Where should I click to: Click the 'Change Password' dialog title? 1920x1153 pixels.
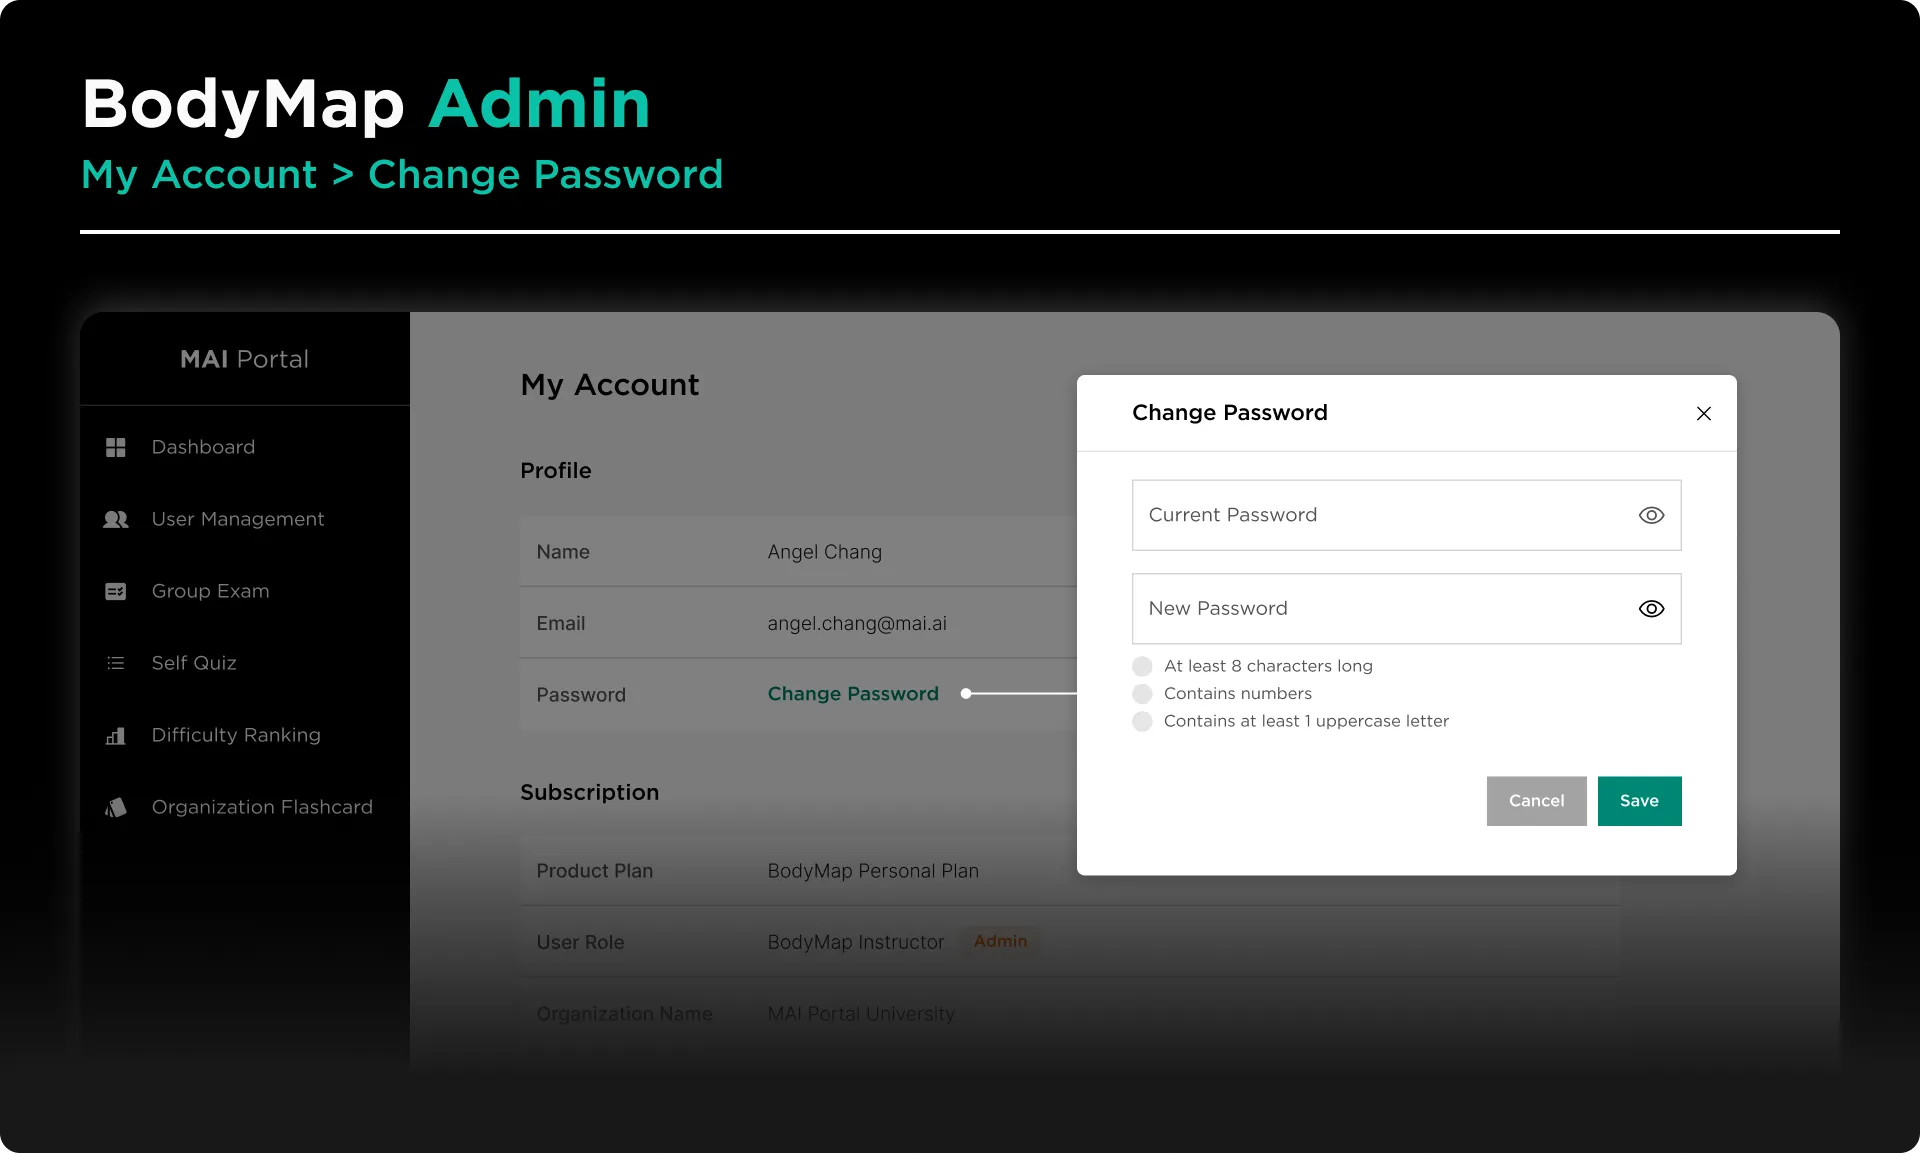click(1230, 413)
